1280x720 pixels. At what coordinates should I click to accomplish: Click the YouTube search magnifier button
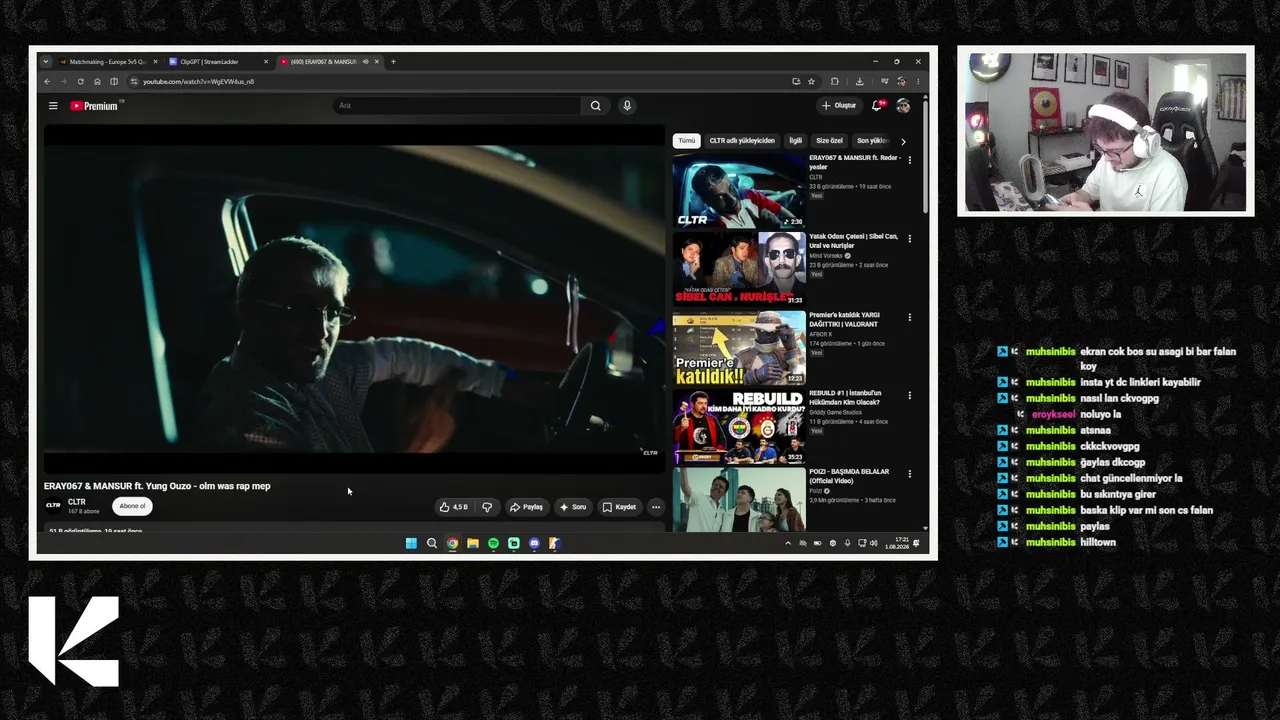tap(595, 106)
